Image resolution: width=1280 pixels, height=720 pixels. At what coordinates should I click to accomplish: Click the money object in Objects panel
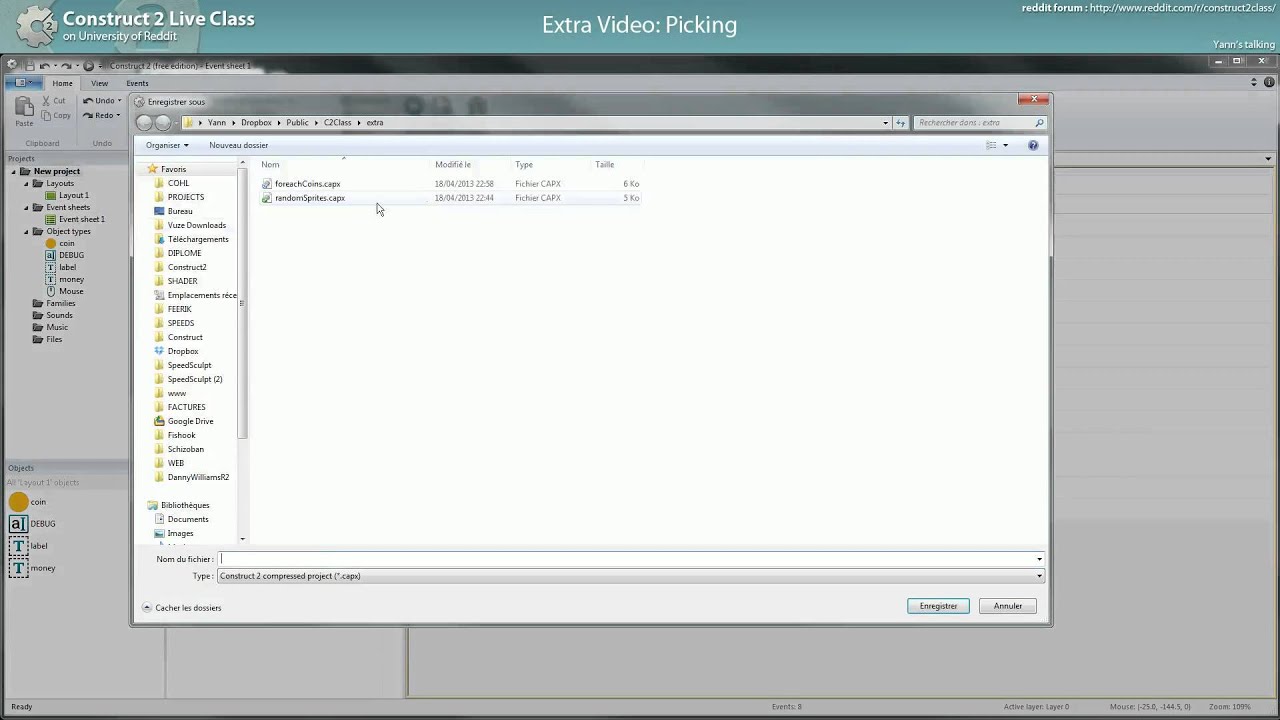tap(32, 568)
